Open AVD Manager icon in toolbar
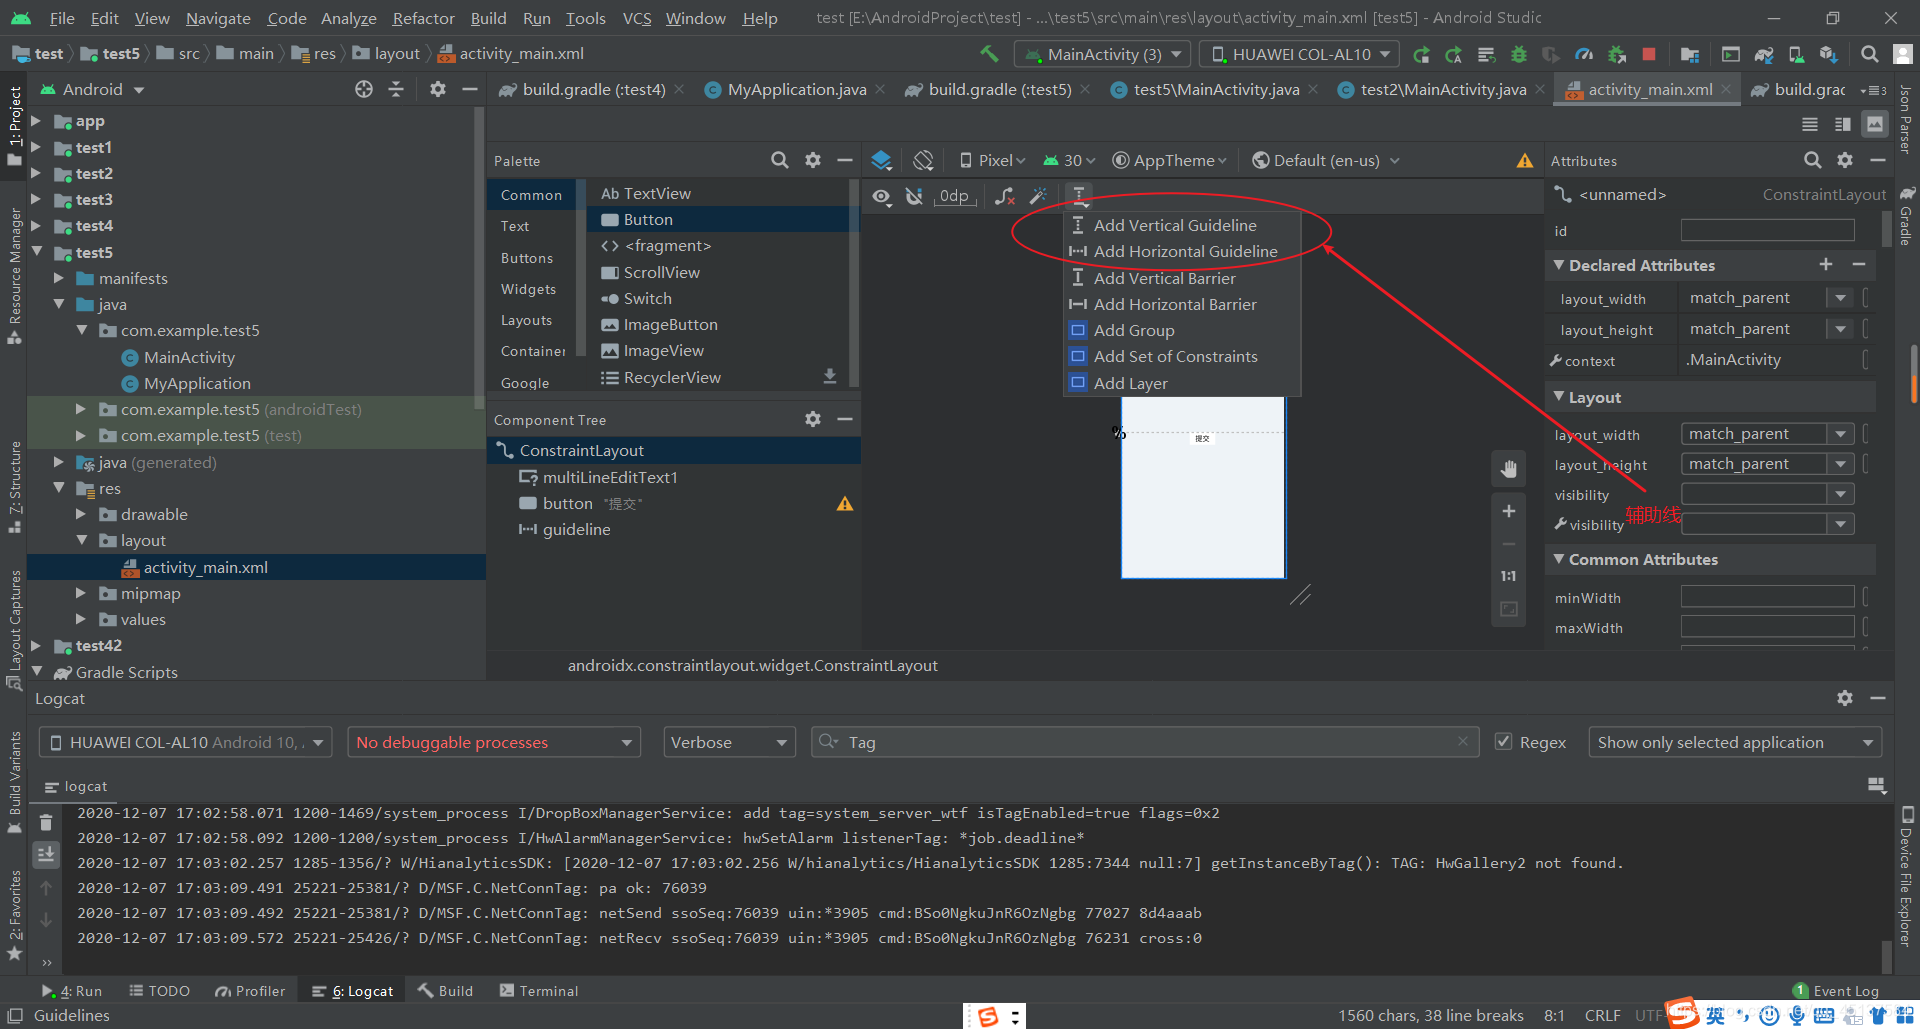Viewport: 1920px width, 1029px height. point(1796,54)
